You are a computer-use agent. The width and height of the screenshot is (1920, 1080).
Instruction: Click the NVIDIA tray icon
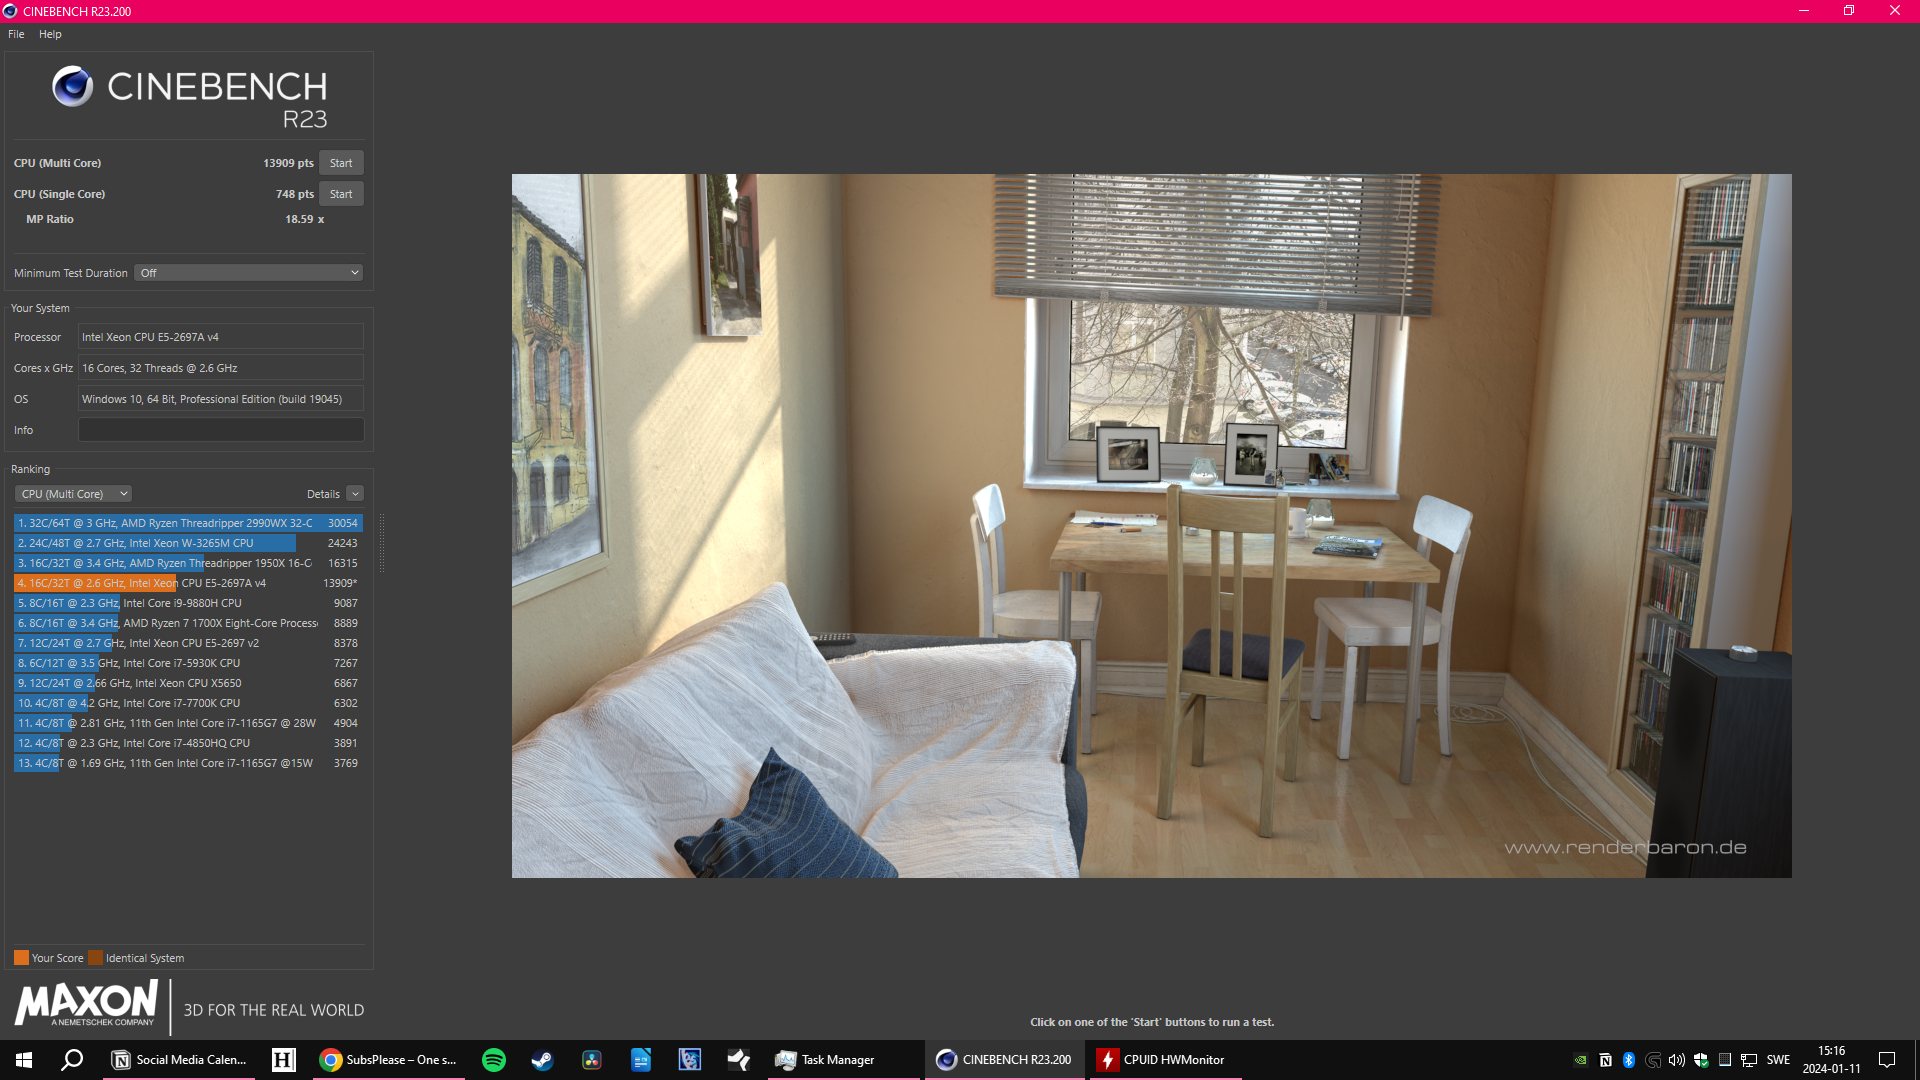point(1581,1060)
